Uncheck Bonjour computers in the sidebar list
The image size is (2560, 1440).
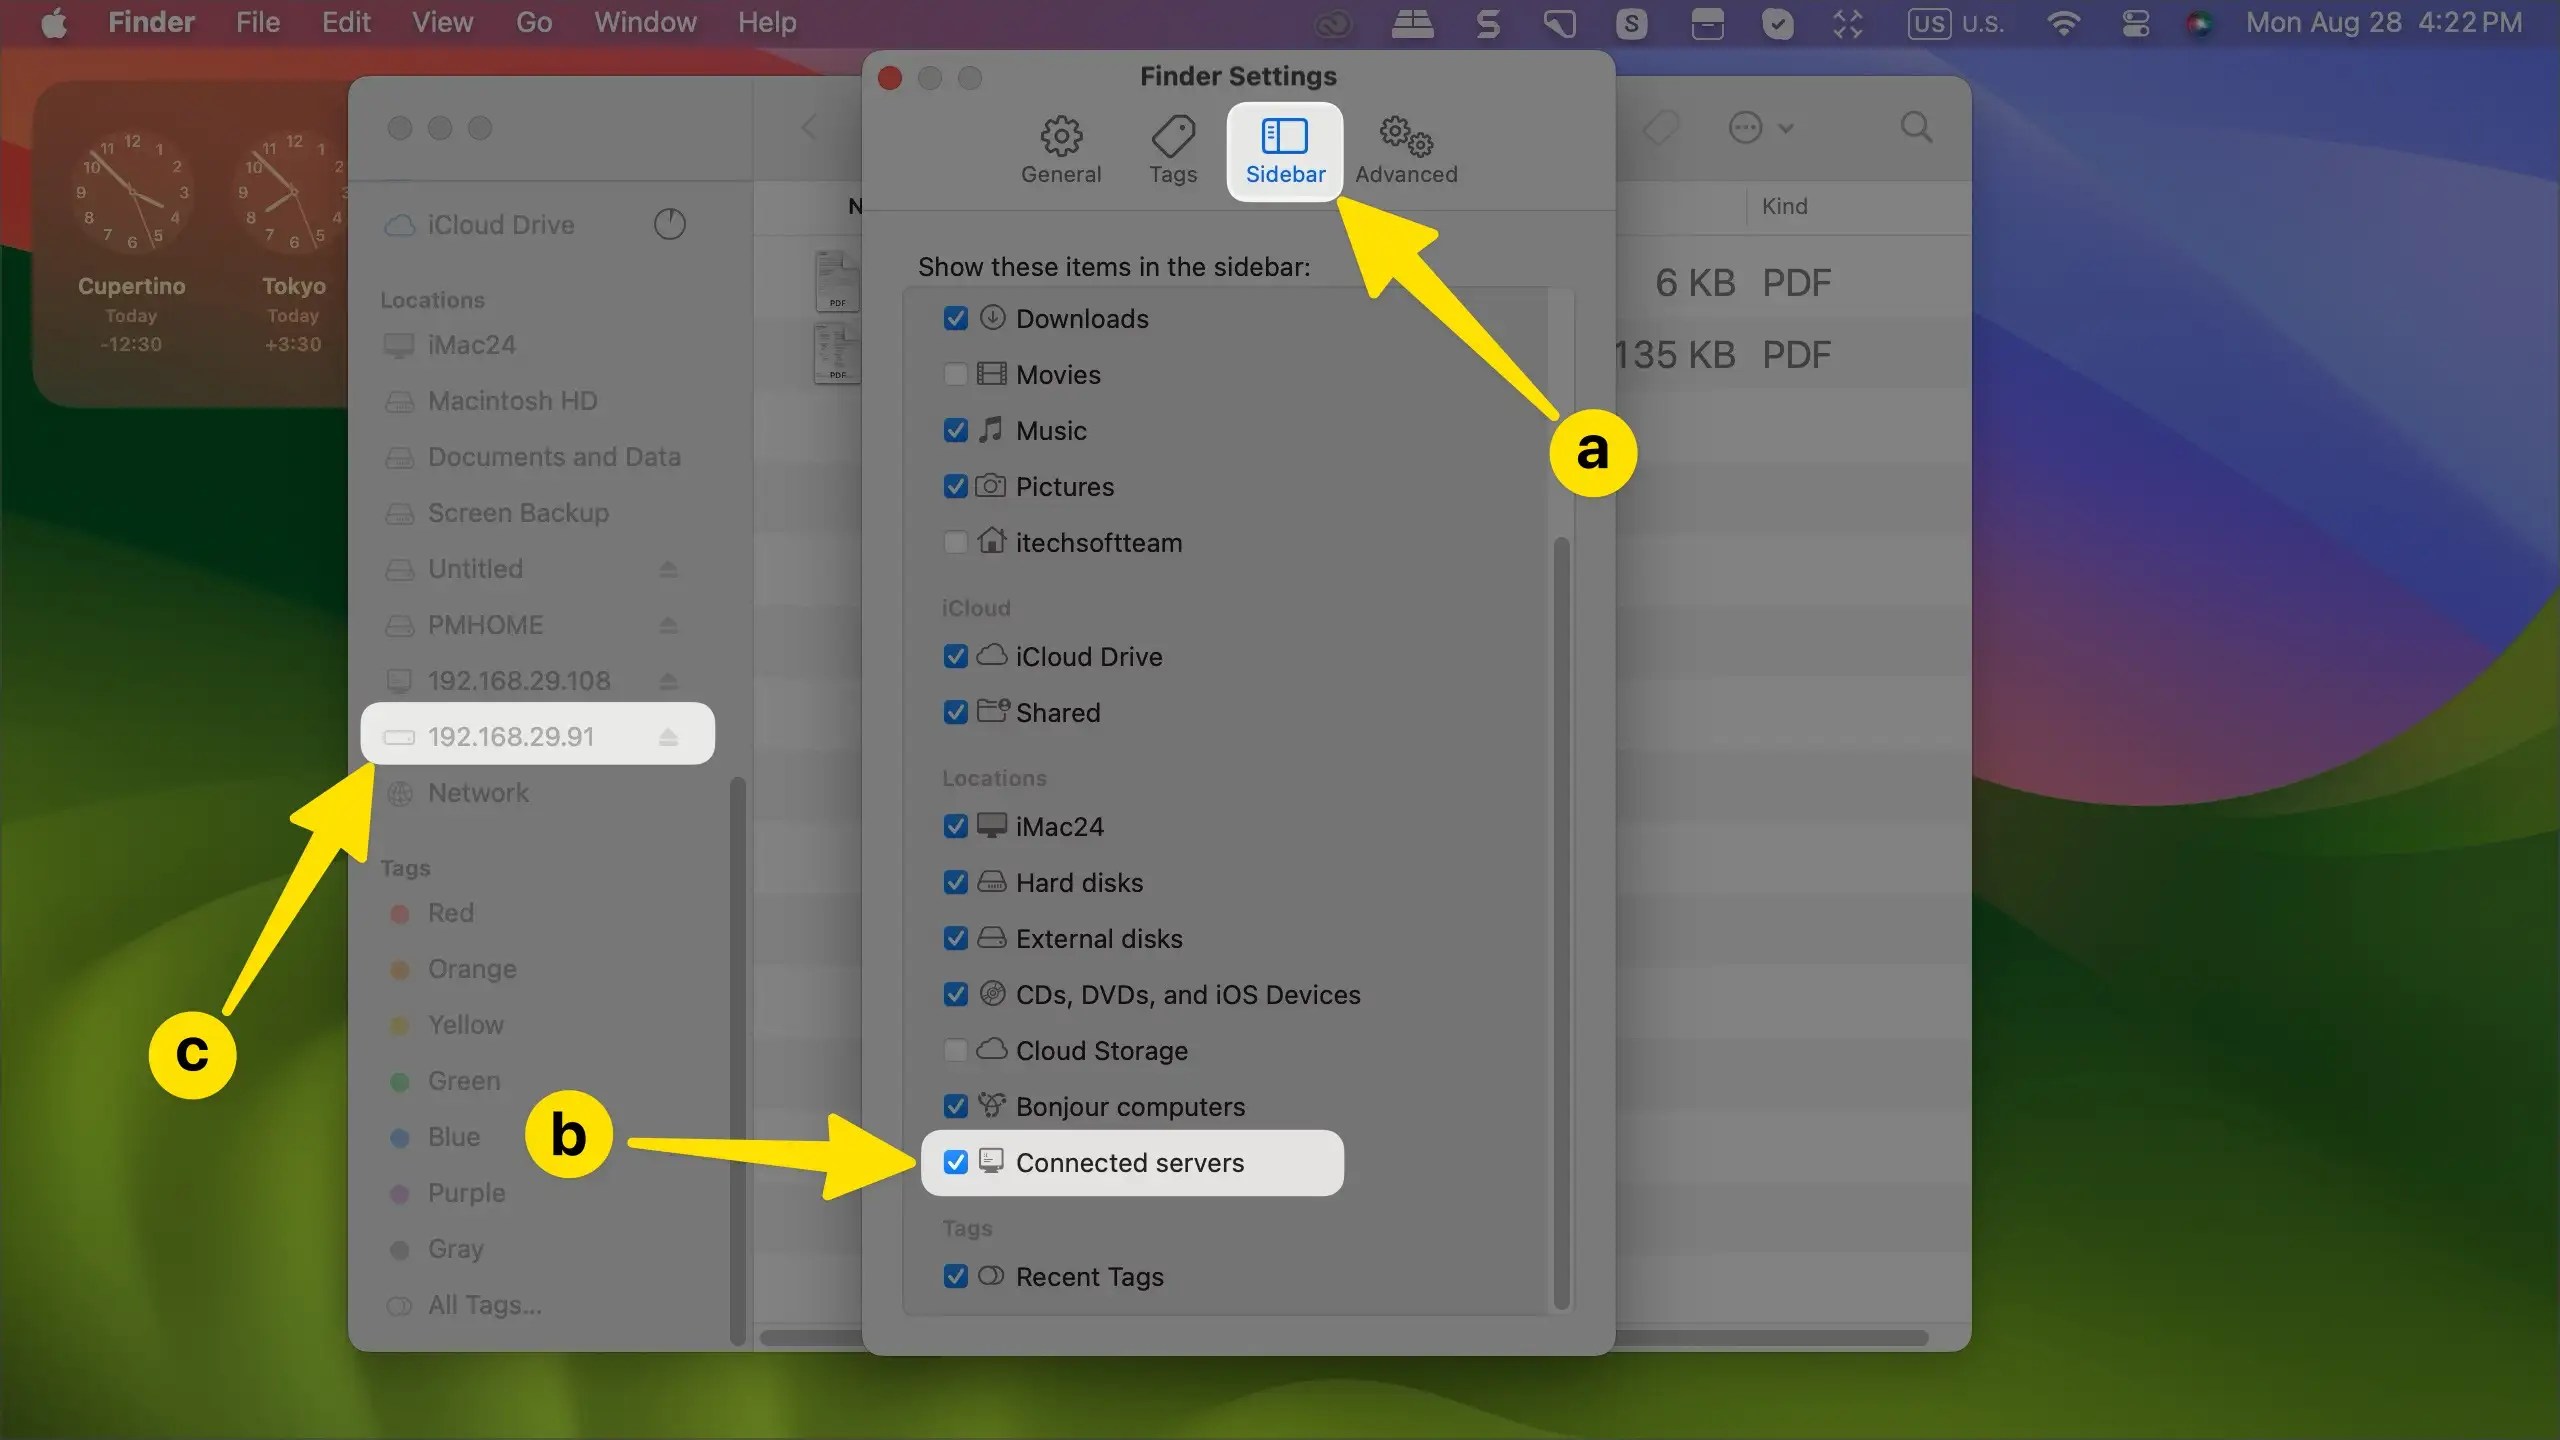pyautogui.click(x=955, y=1106)
